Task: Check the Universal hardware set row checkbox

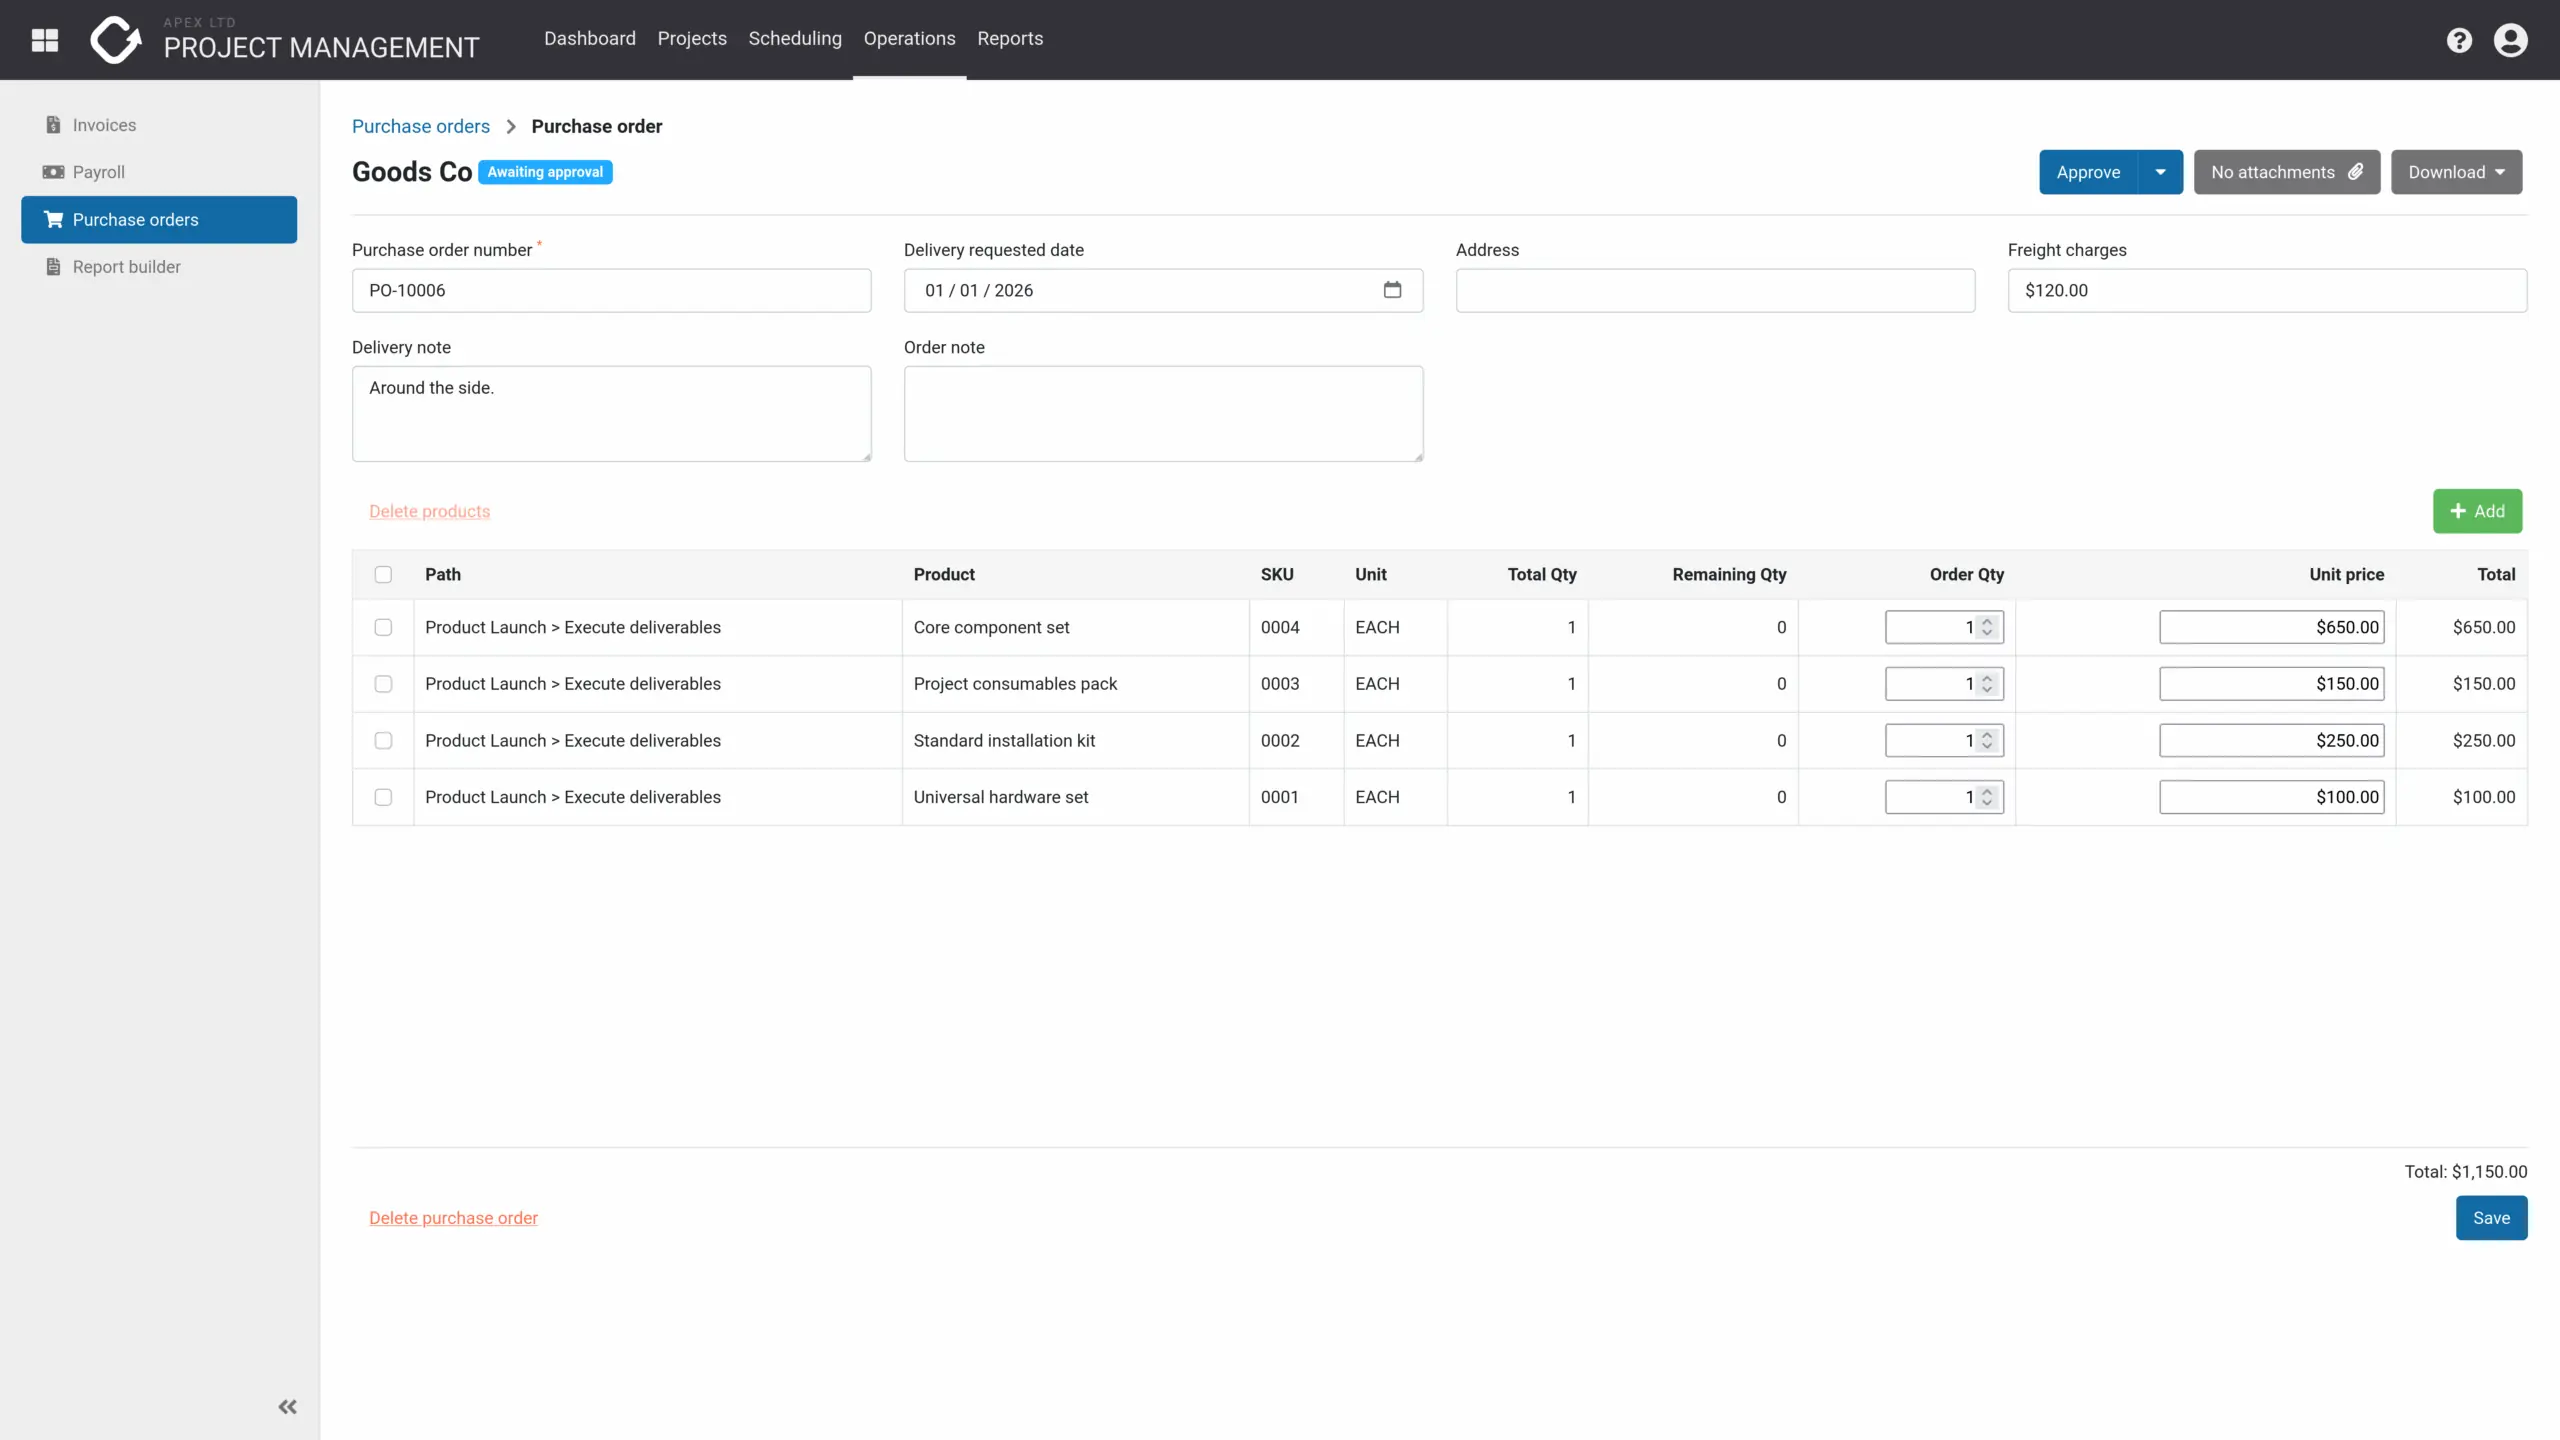Action: pos(383,797)
